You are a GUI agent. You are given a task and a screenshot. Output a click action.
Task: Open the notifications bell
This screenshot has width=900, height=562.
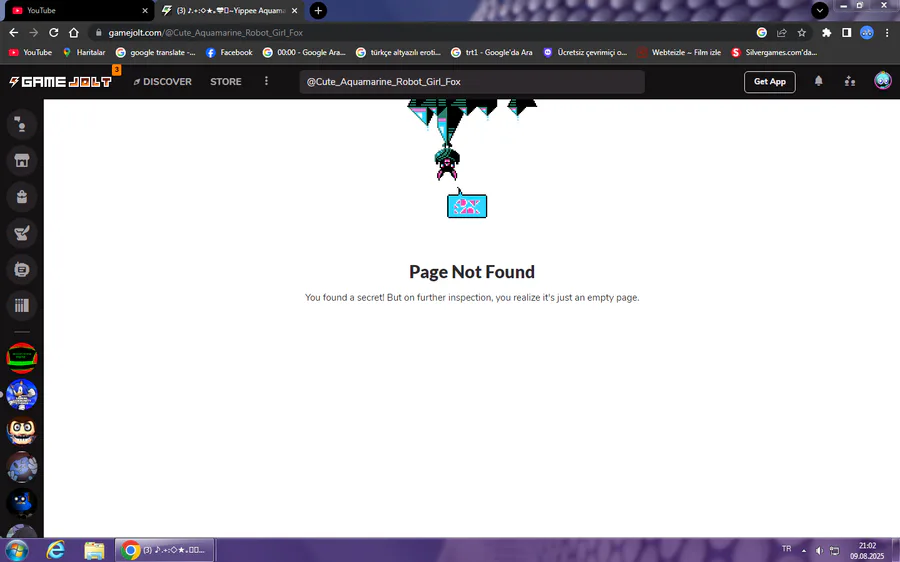click(818, 81)
